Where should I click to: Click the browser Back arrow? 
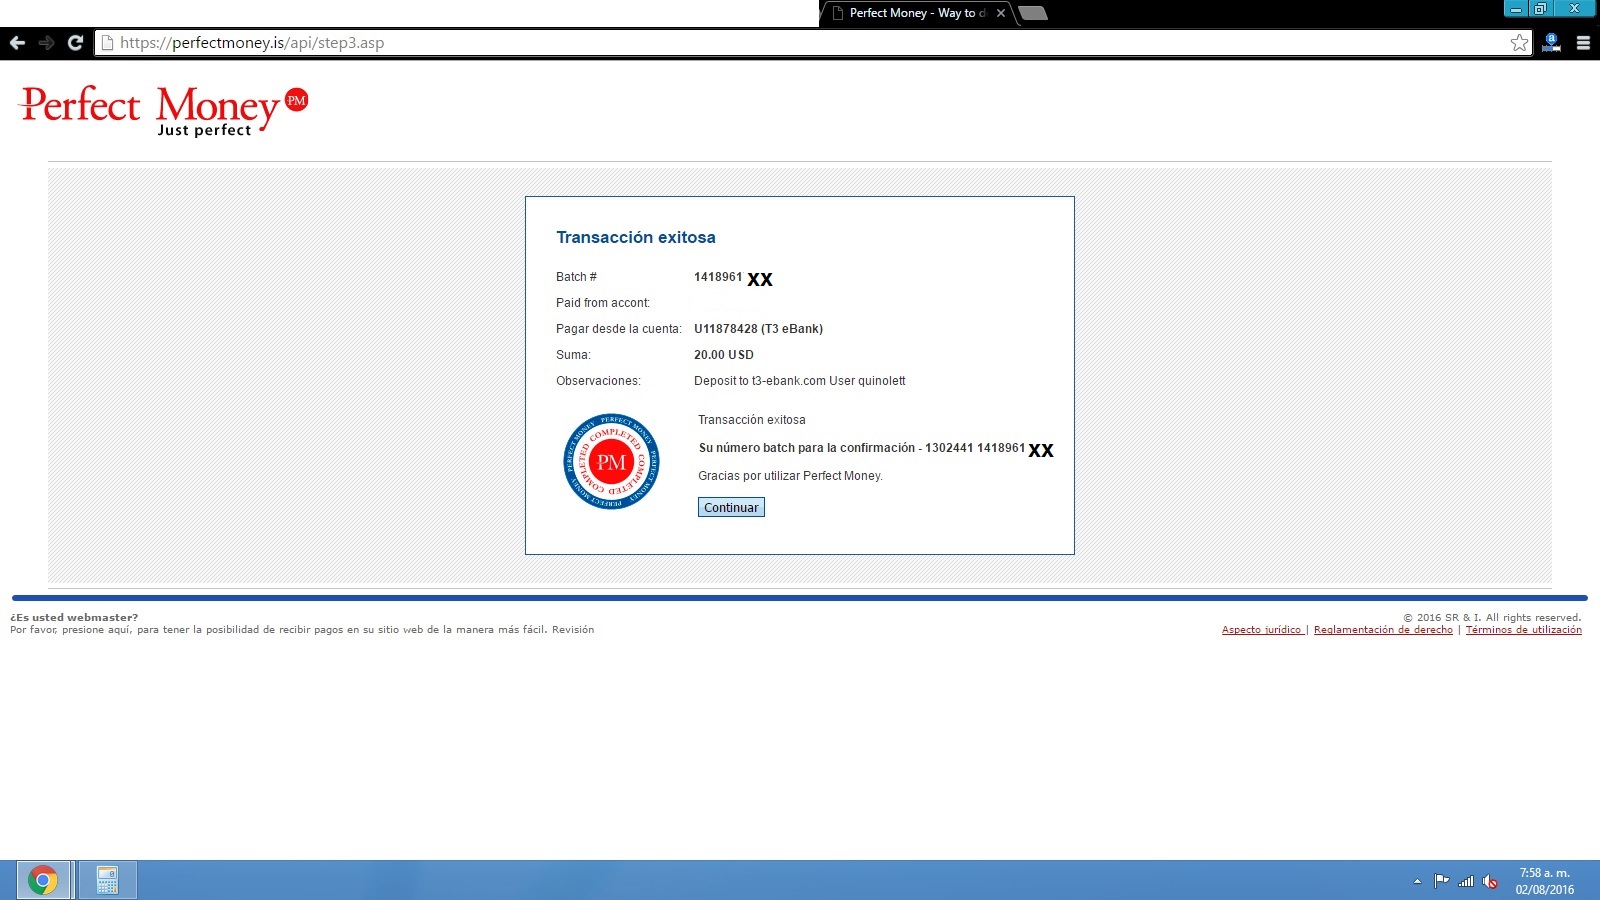[x=17, y=43]
